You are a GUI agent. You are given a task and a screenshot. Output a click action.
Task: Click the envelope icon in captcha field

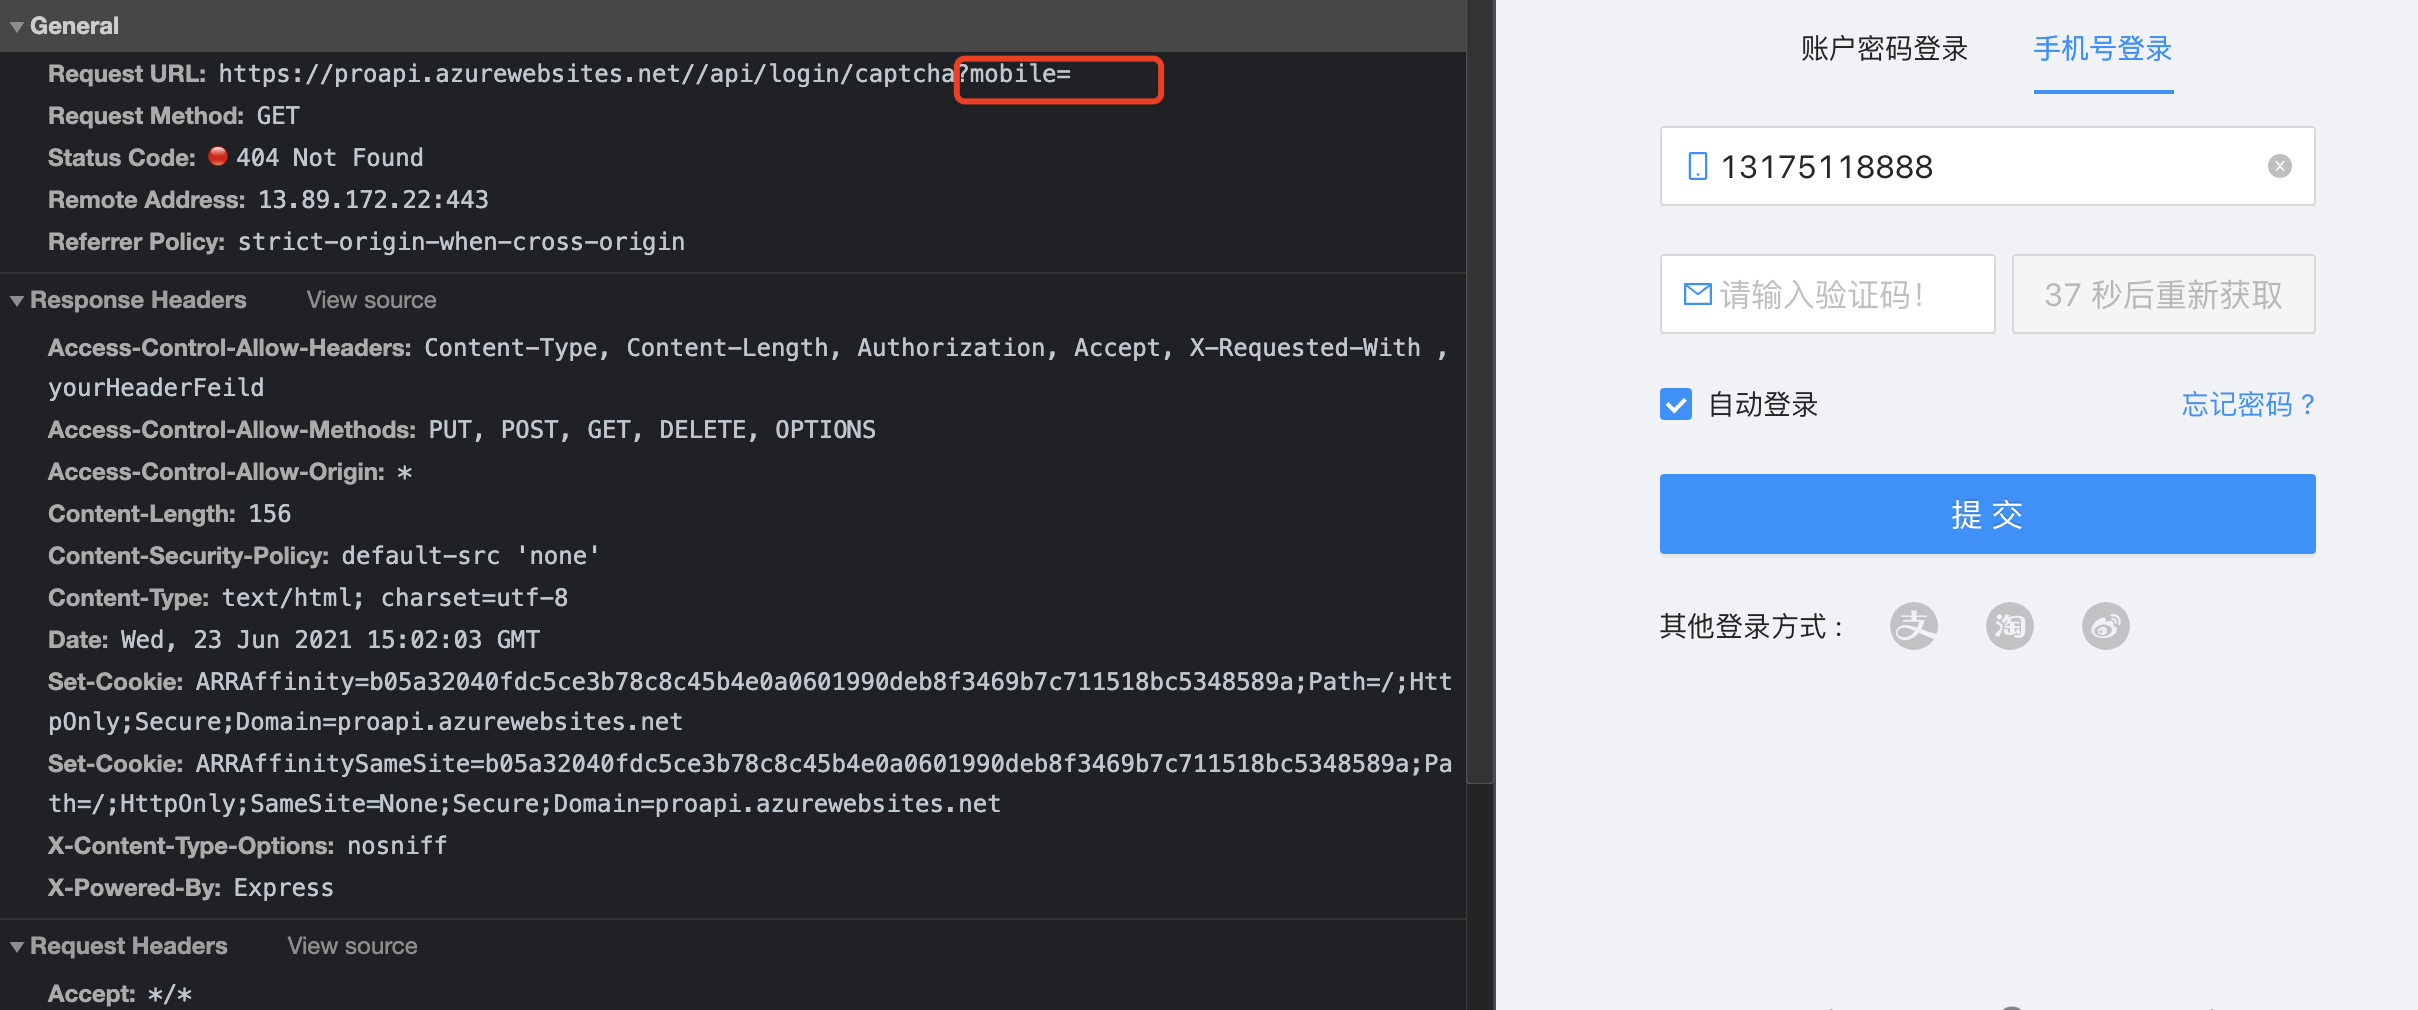1698,293
